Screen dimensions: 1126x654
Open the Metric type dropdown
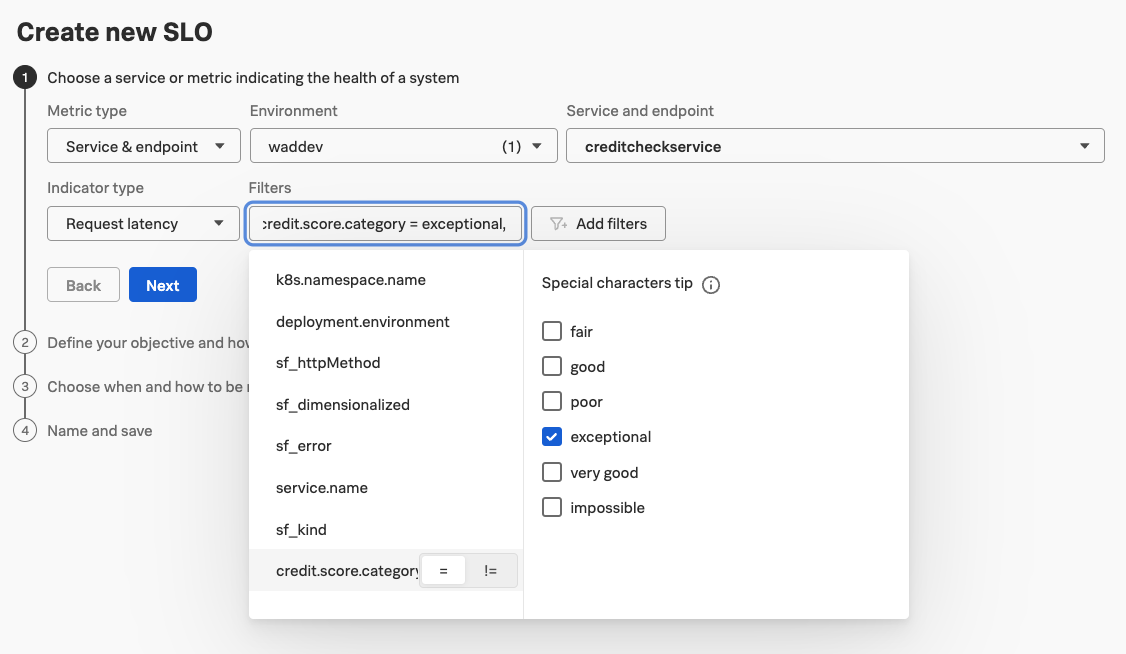143,145
